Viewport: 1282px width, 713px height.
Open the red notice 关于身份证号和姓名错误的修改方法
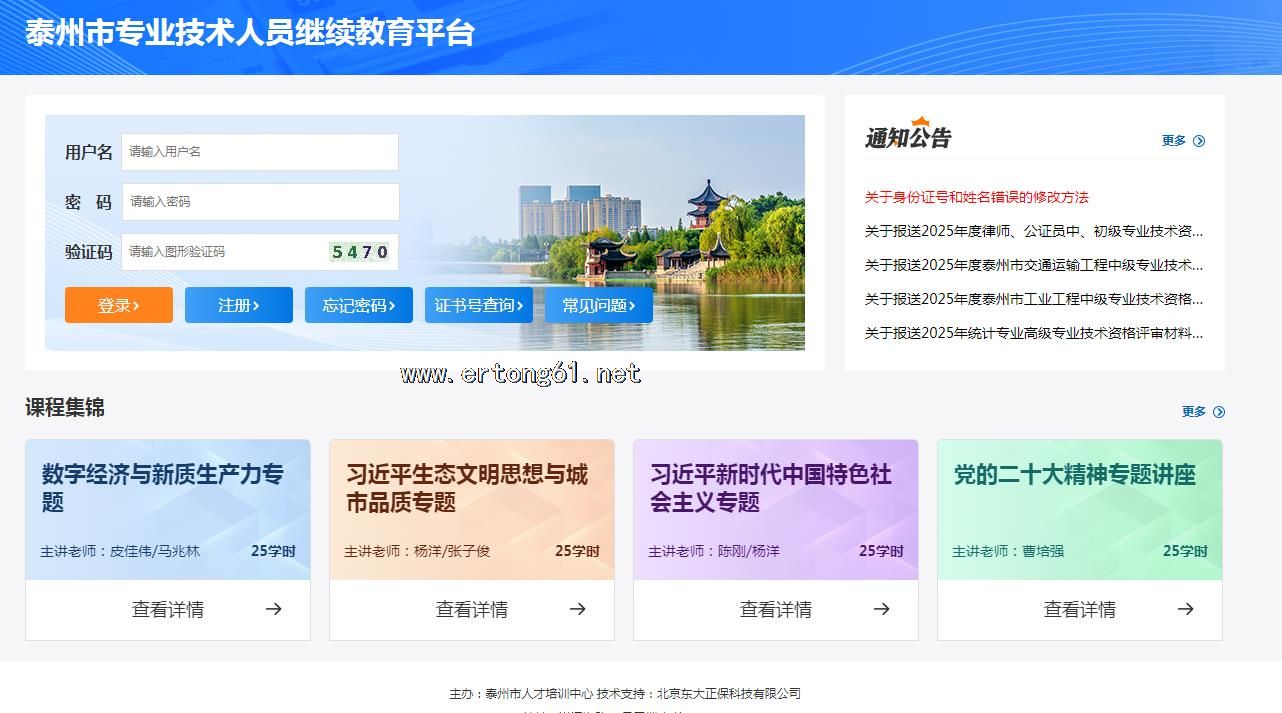(976, 197)
